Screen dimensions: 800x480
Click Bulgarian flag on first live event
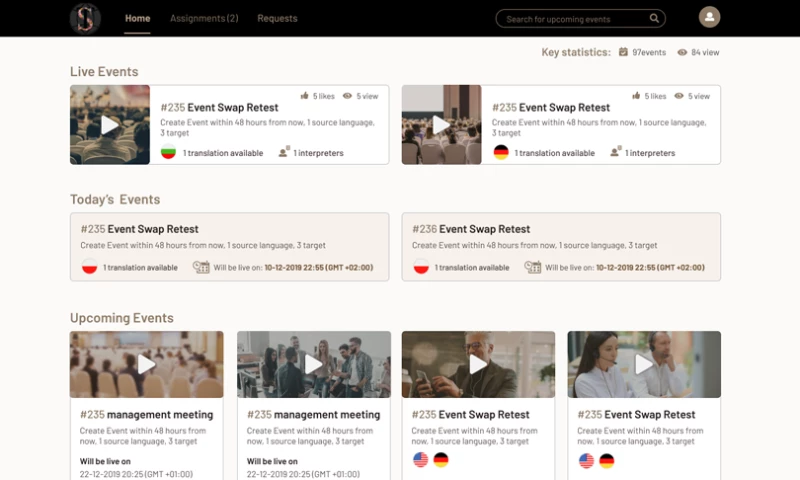(169, 152)
